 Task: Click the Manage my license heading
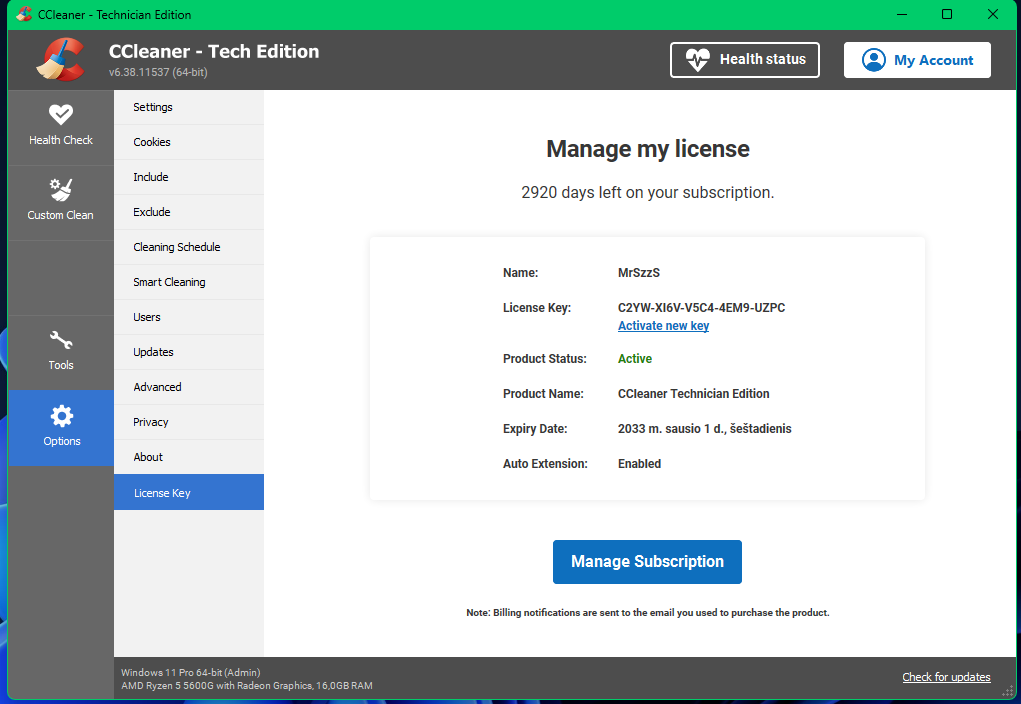point(648,149)
